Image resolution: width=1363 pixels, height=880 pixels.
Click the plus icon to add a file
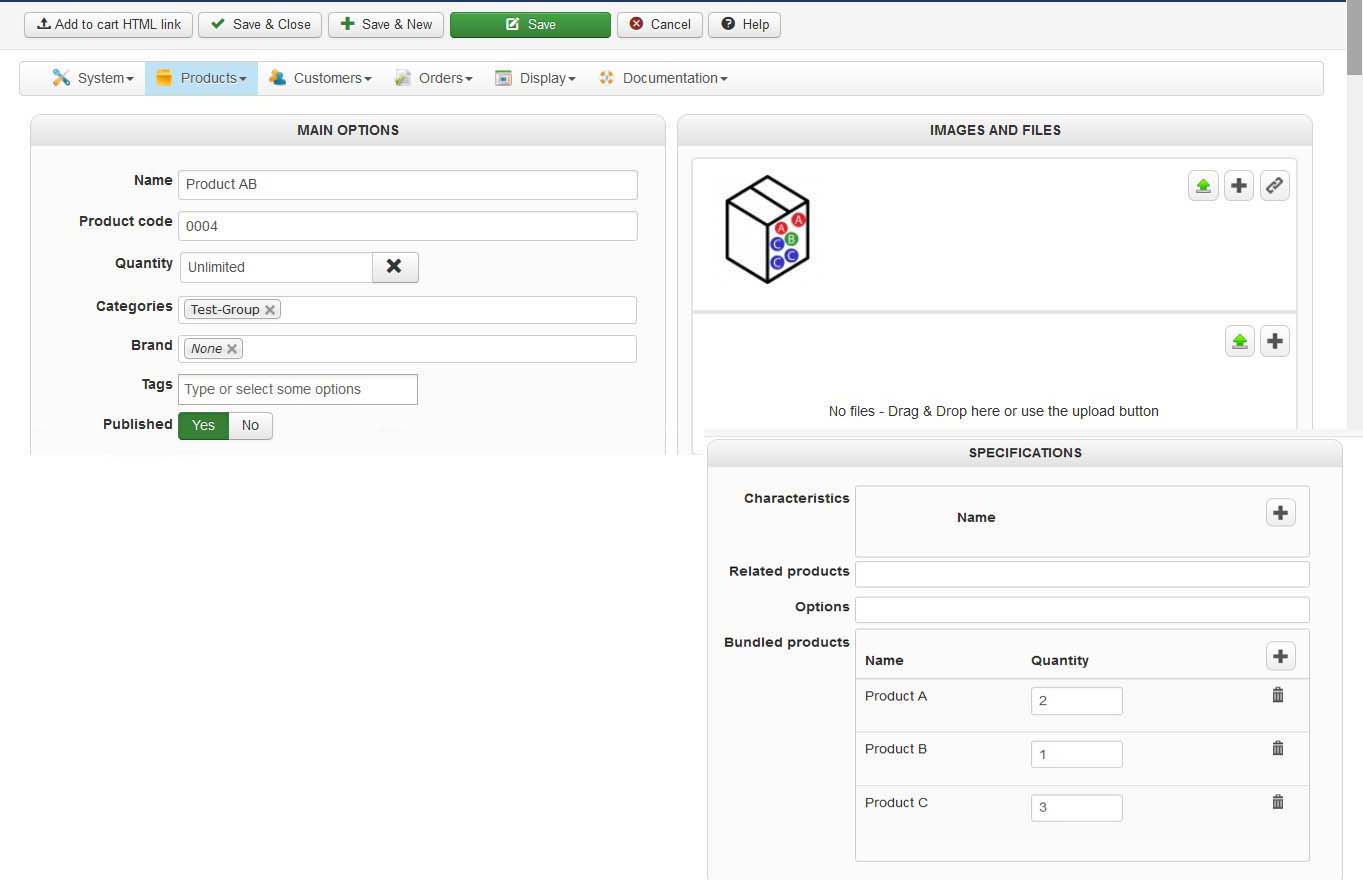point(1275,342)
